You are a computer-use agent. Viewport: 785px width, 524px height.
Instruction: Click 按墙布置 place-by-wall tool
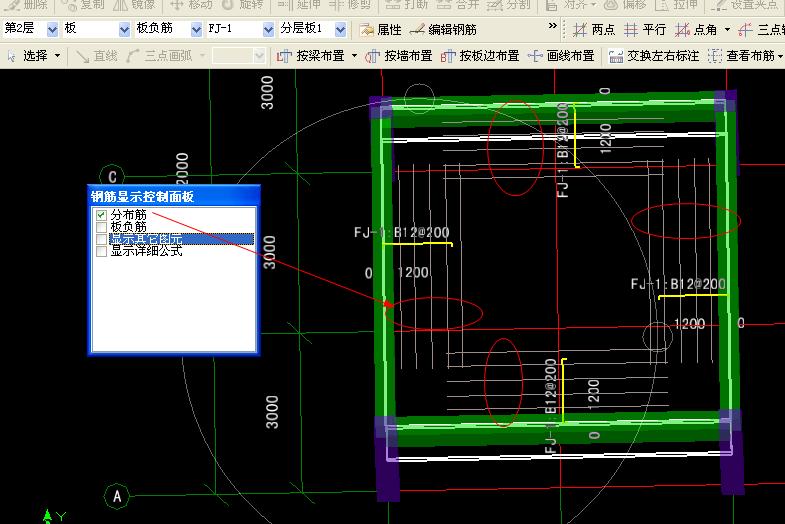coord(399,56)
